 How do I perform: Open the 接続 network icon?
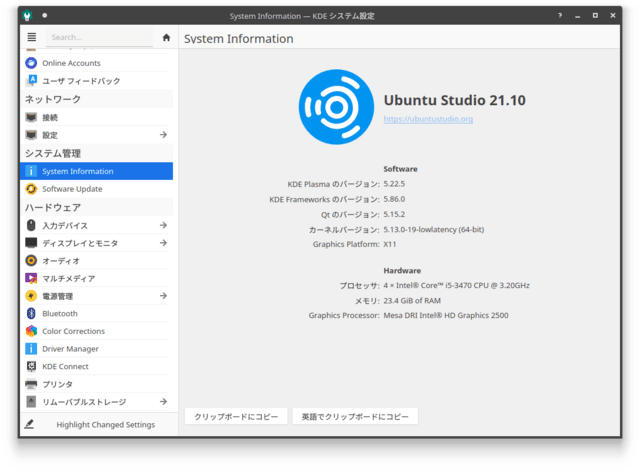coord(31,118)
